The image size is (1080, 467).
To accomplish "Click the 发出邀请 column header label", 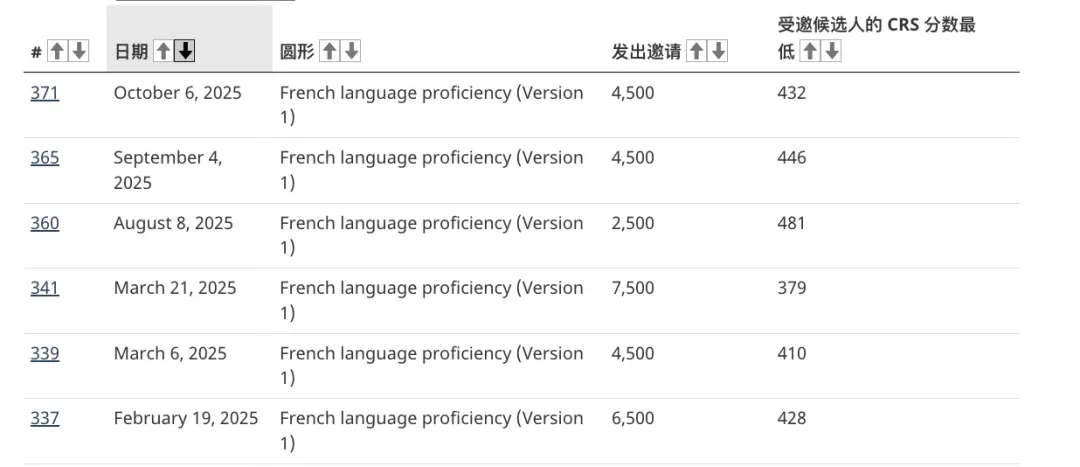I will pos(645,52).
